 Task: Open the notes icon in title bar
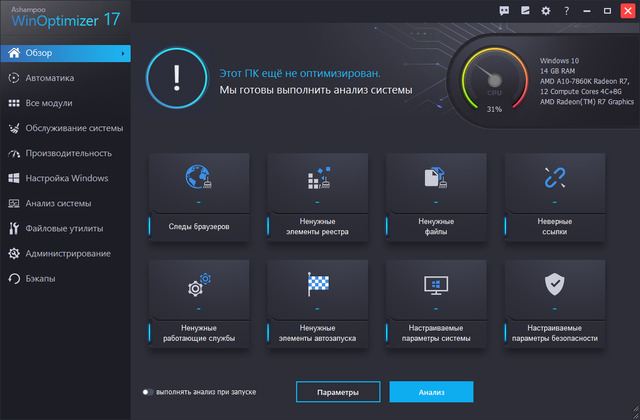point(525,11)
